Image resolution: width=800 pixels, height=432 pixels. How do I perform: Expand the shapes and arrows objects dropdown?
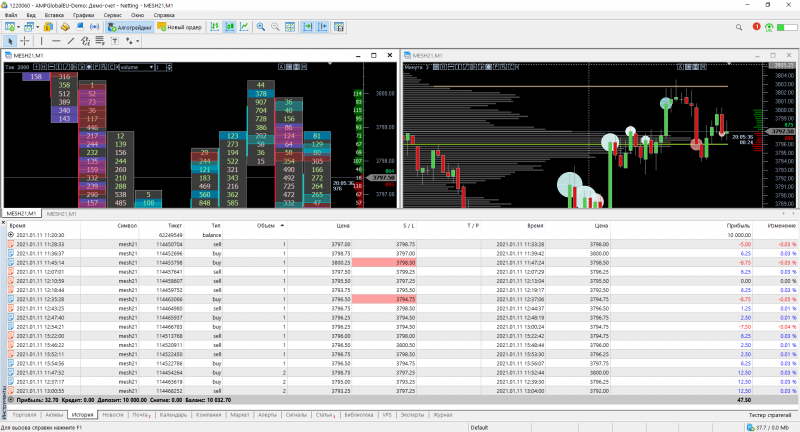click(x=138, y=41)
